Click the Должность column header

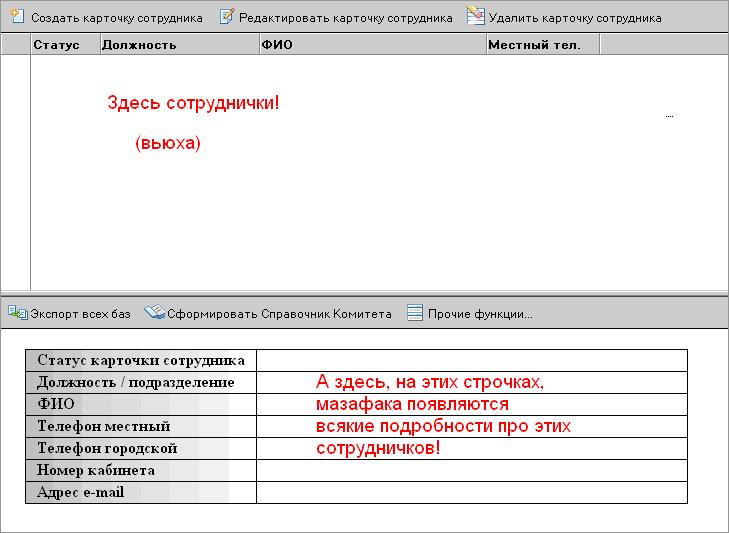(178, 44)
